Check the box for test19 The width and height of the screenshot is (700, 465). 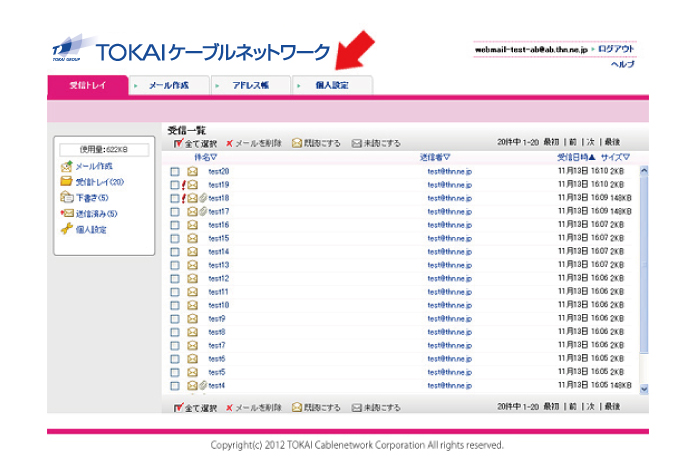click(175, 185)
